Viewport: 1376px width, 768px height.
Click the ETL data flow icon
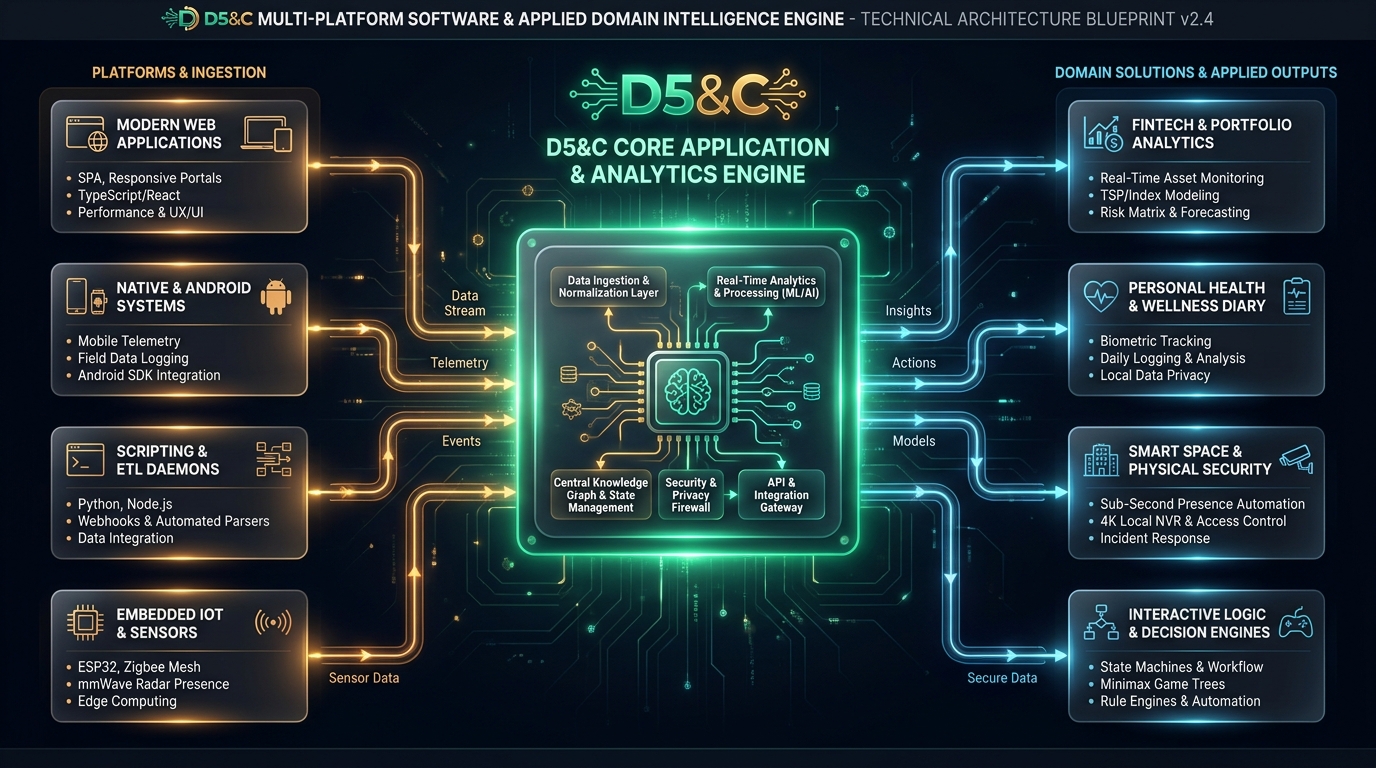tap(273, 459)
